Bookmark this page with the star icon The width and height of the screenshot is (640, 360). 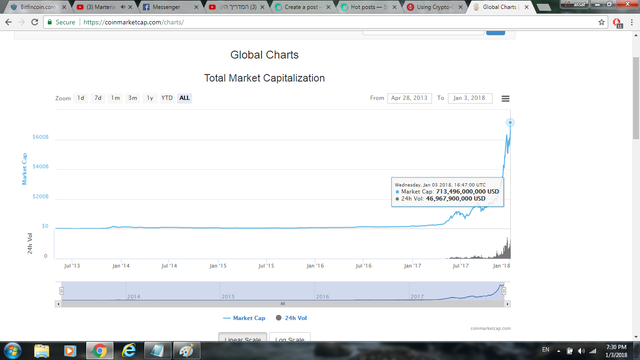coord(601,22)
